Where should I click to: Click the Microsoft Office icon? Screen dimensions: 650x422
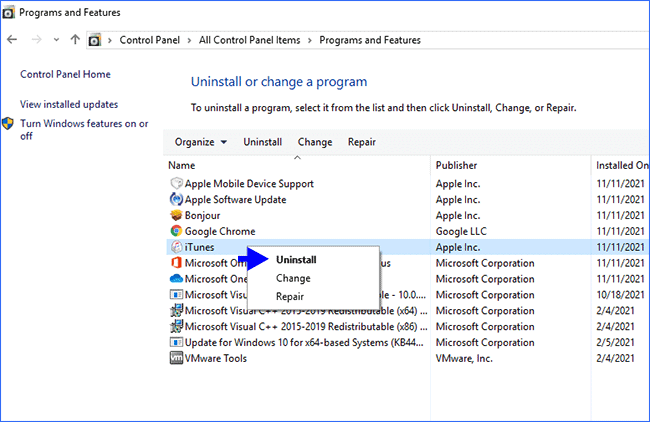[177, 263]
